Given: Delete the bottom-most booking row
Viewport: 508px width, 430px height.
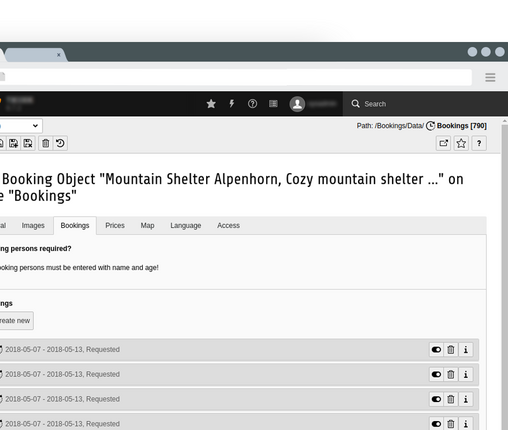Looking at the screenshot, I should pyautogui.click(x=451, y=423).
